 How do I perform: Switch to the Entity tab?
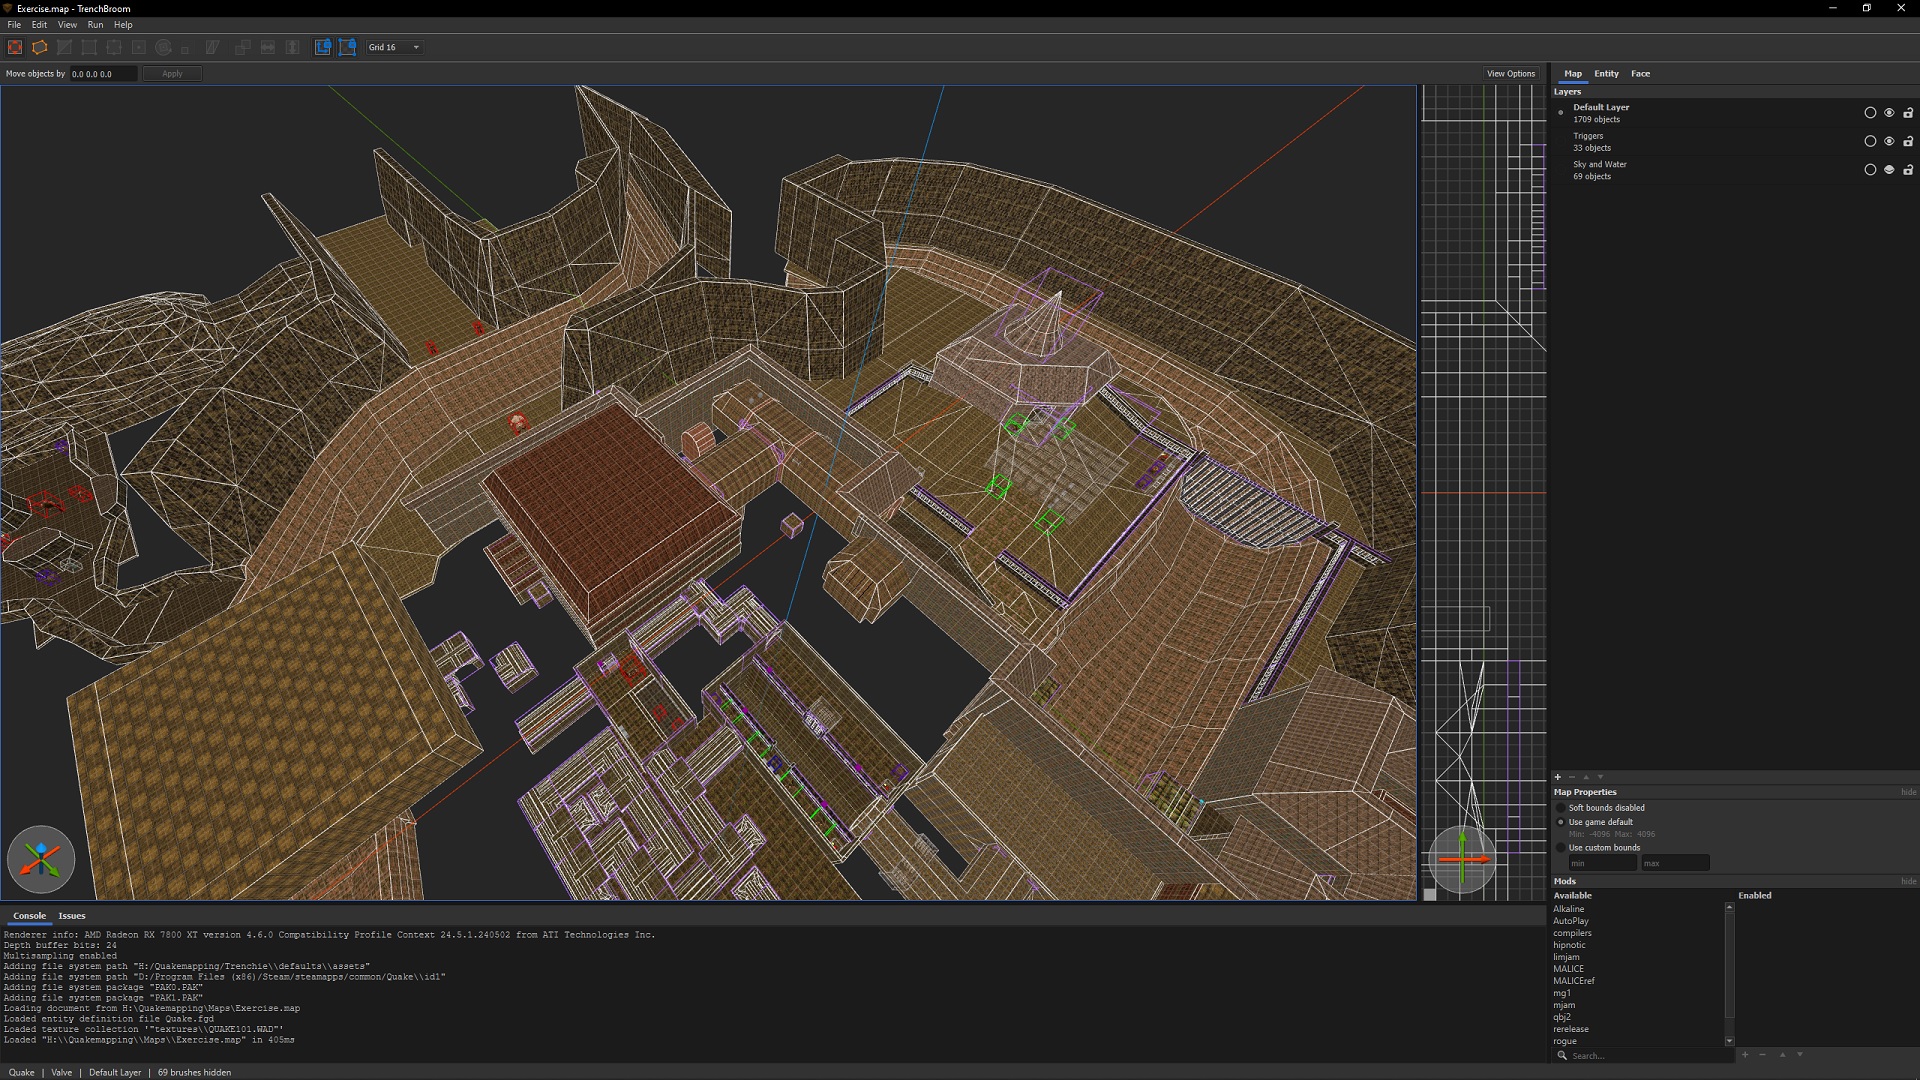pos(1606,74)
